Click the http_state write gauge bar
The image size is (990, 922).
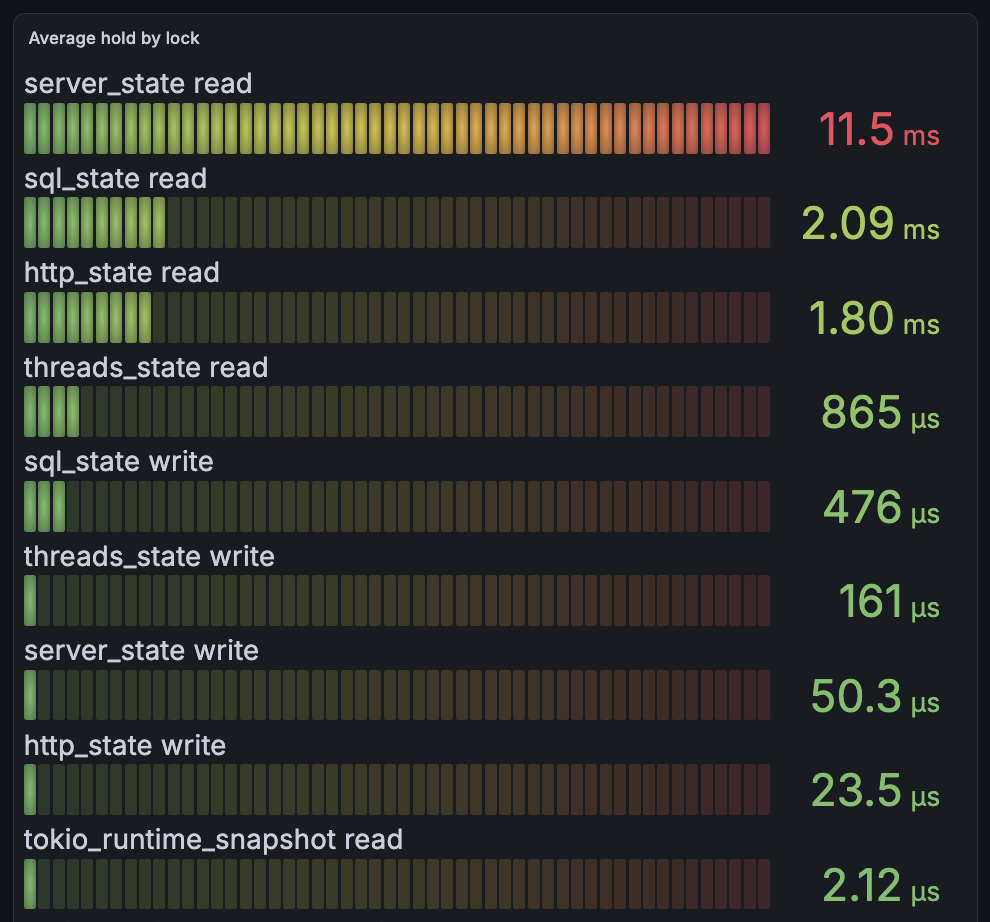pos(397,789)
